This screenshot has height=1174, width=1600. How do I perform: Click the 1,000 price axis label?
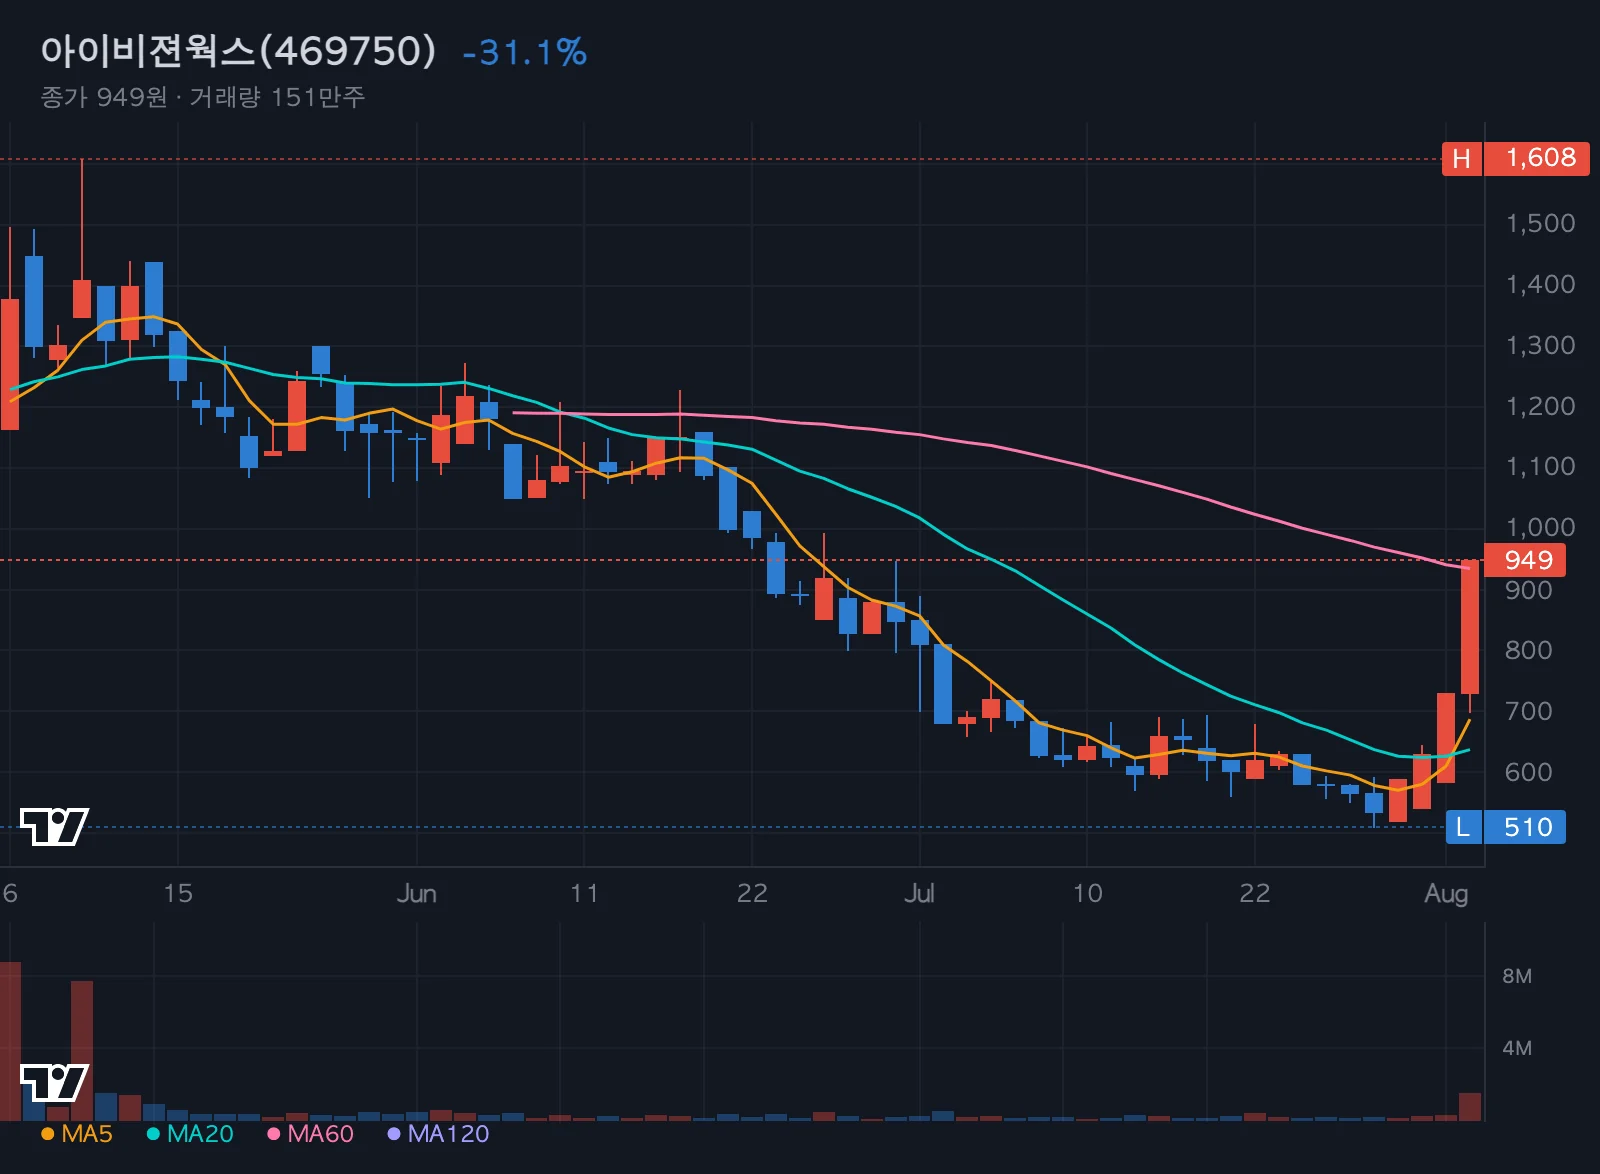[1540, 527]
